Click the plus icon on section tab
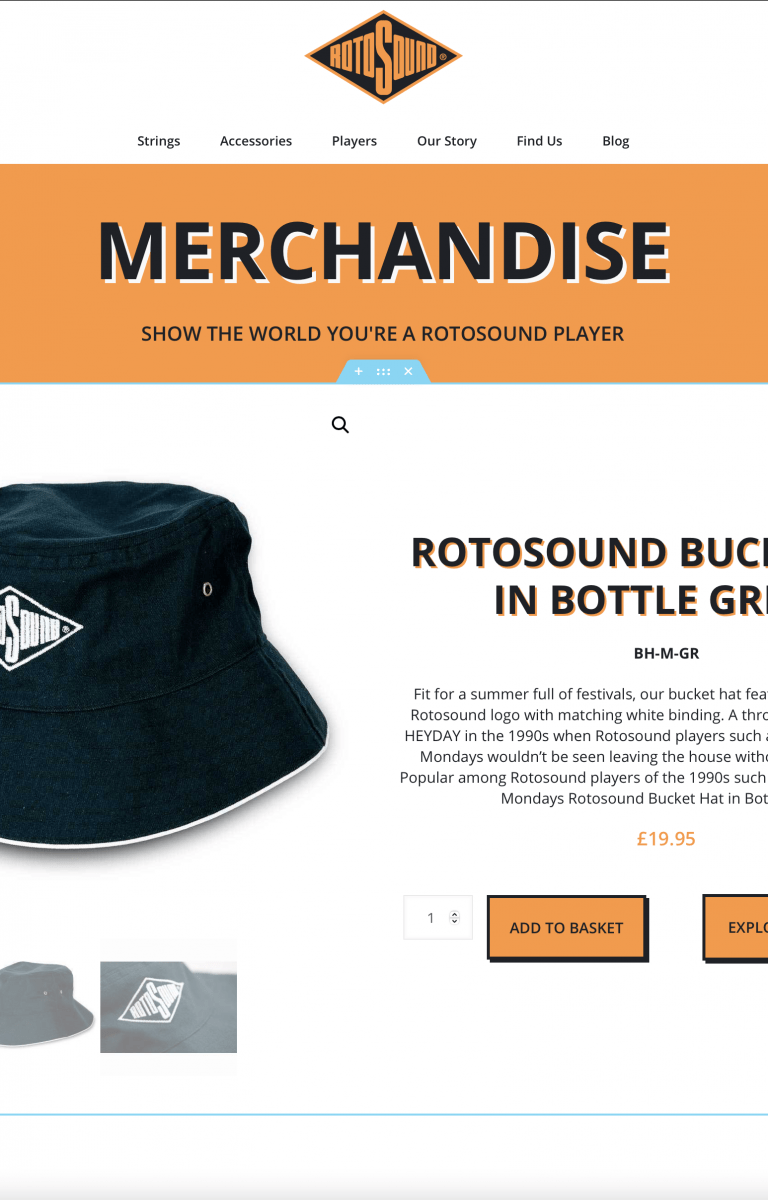 [359, 371]
